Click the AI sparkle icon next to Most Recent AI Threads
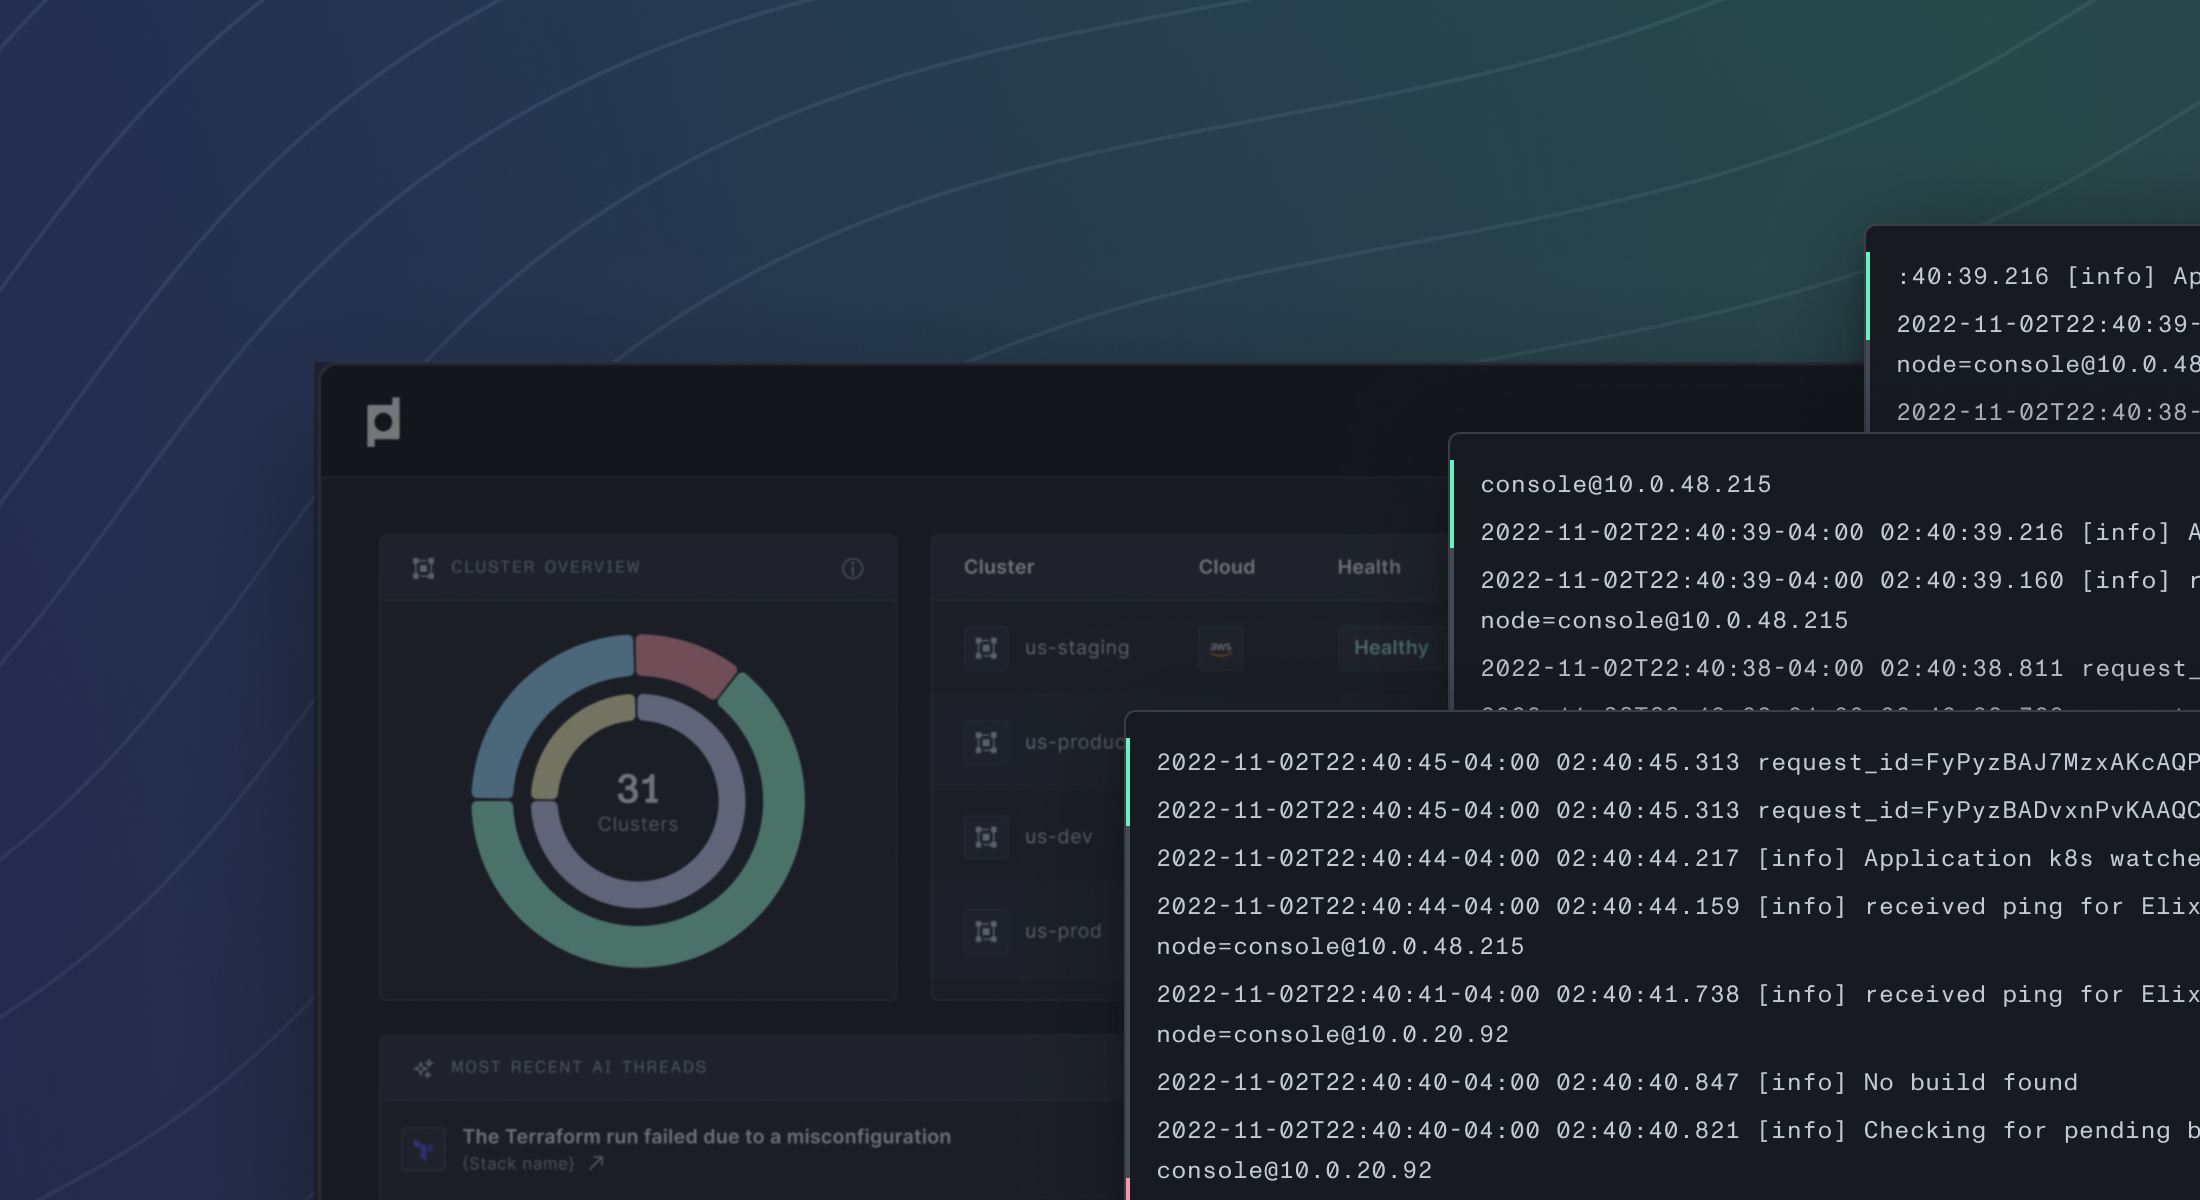 pos(424,1067)
